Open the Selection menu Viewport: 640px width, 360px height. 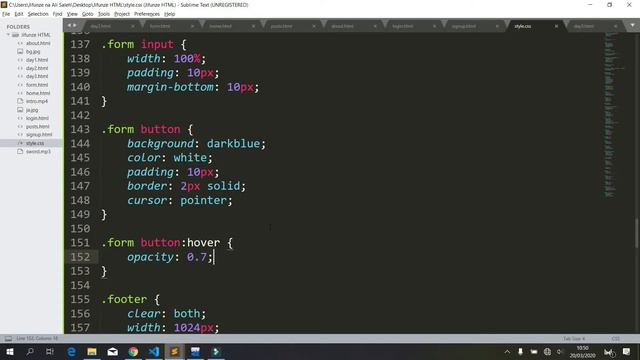[38, 14]
